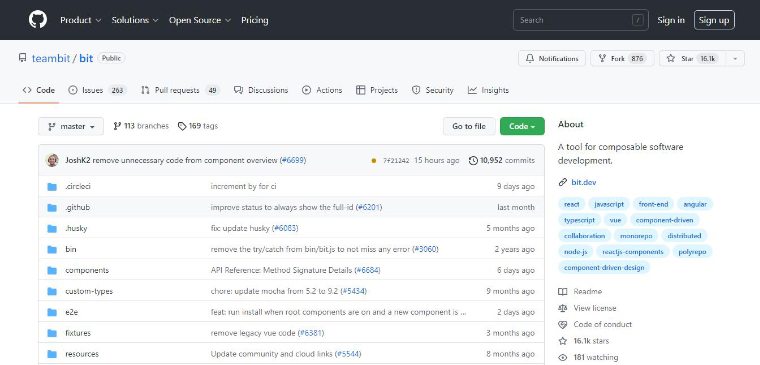Image resolution: width=760 pixels, height=365 pixels.
Task: Switch to the Security tab
Action: click(x=432, y=90)
